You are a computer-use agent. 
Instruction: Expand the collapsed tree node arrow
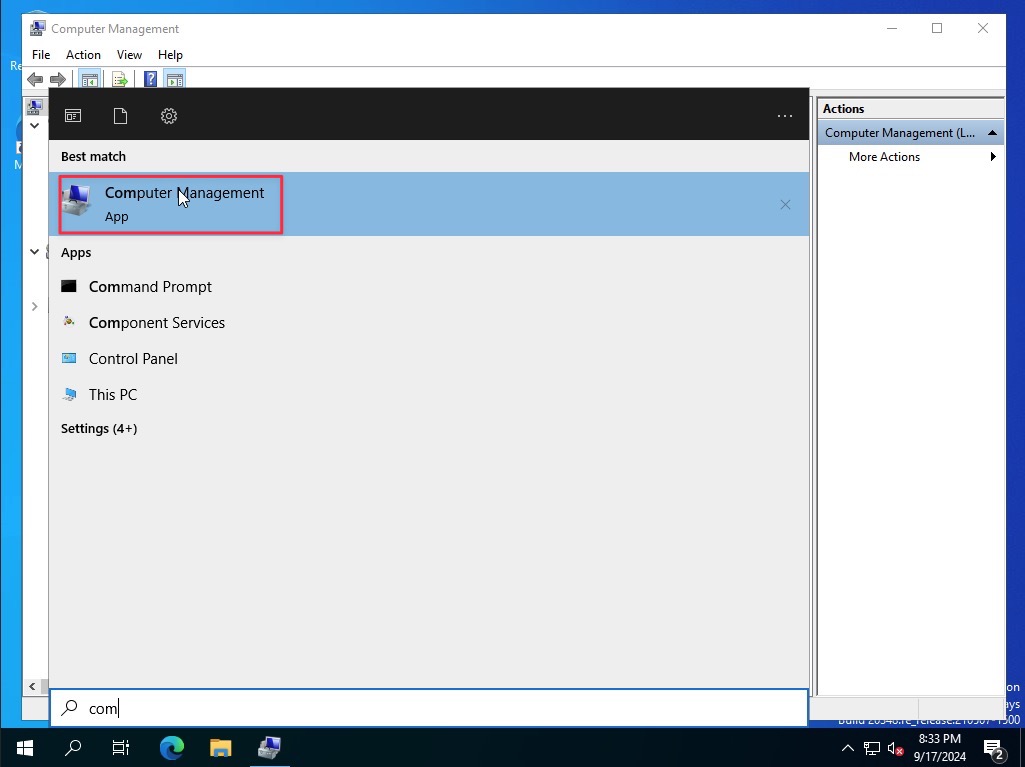coord(34,307)
